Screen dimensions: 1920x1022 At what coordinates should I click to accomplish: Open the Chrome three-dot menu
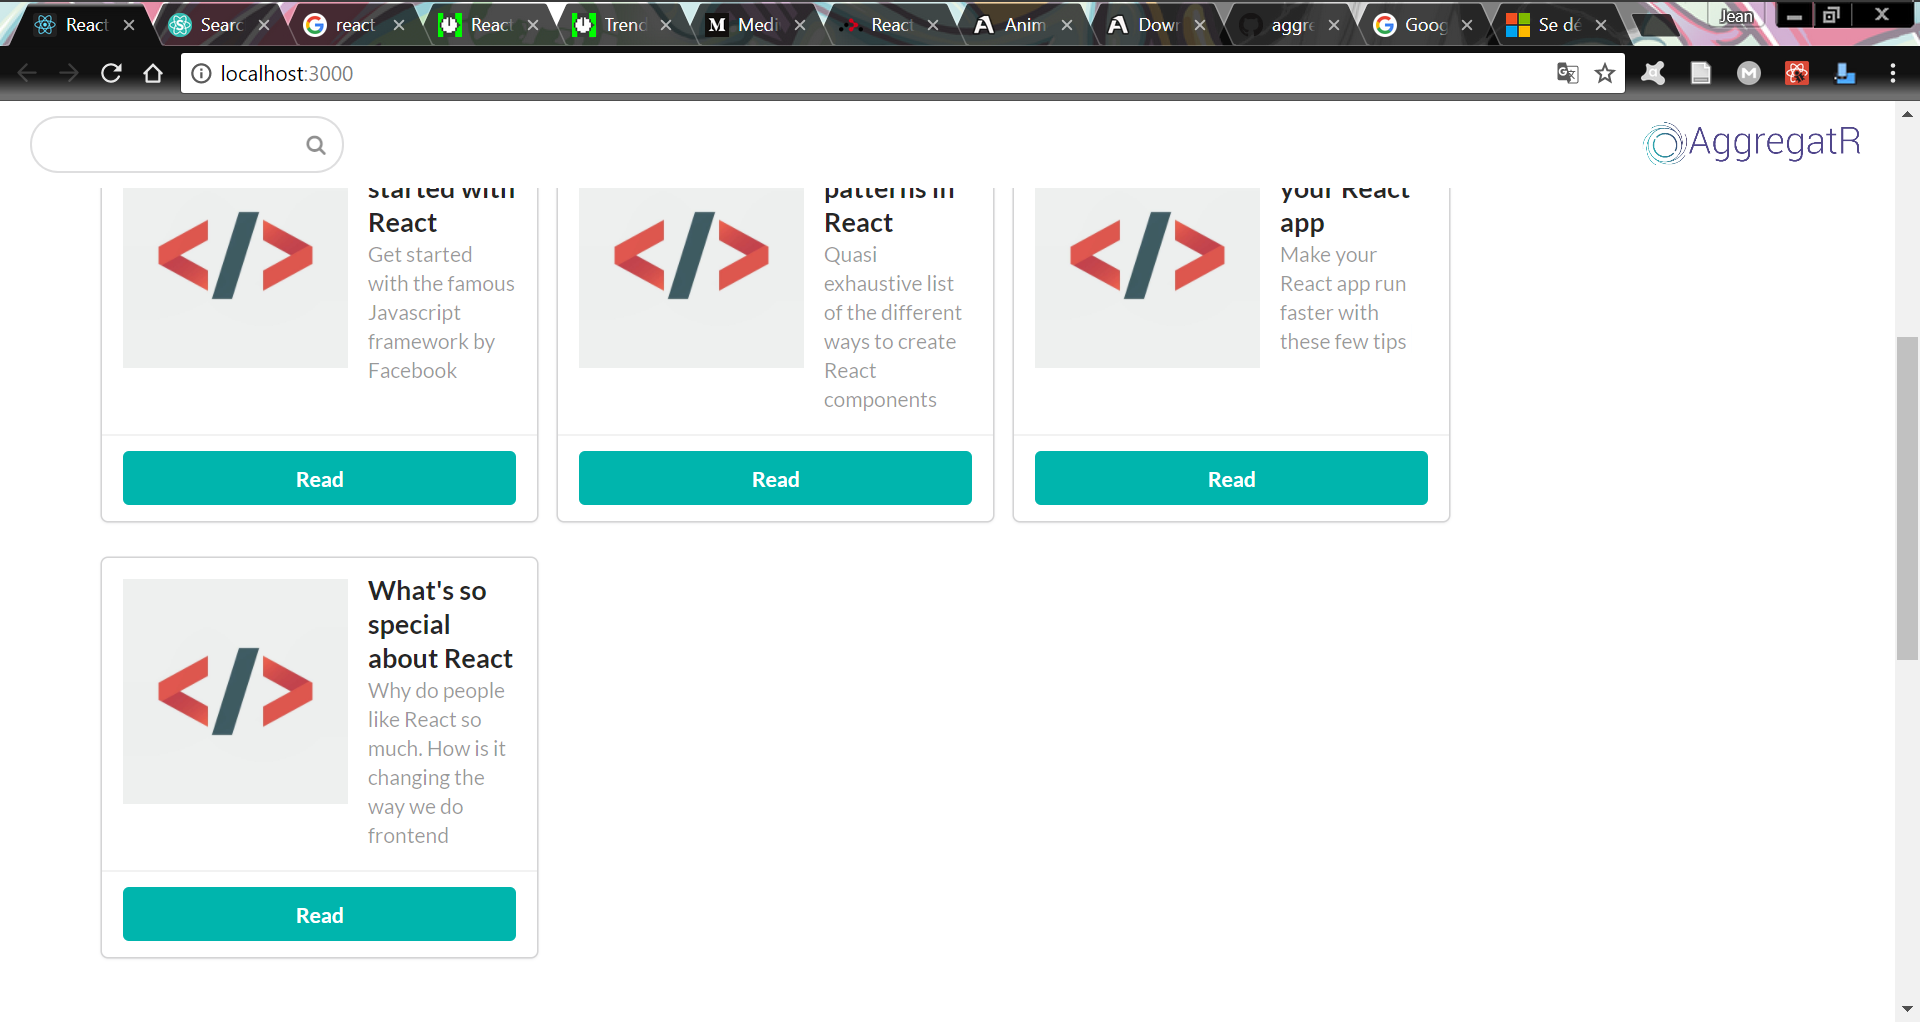coord(1892,73)
